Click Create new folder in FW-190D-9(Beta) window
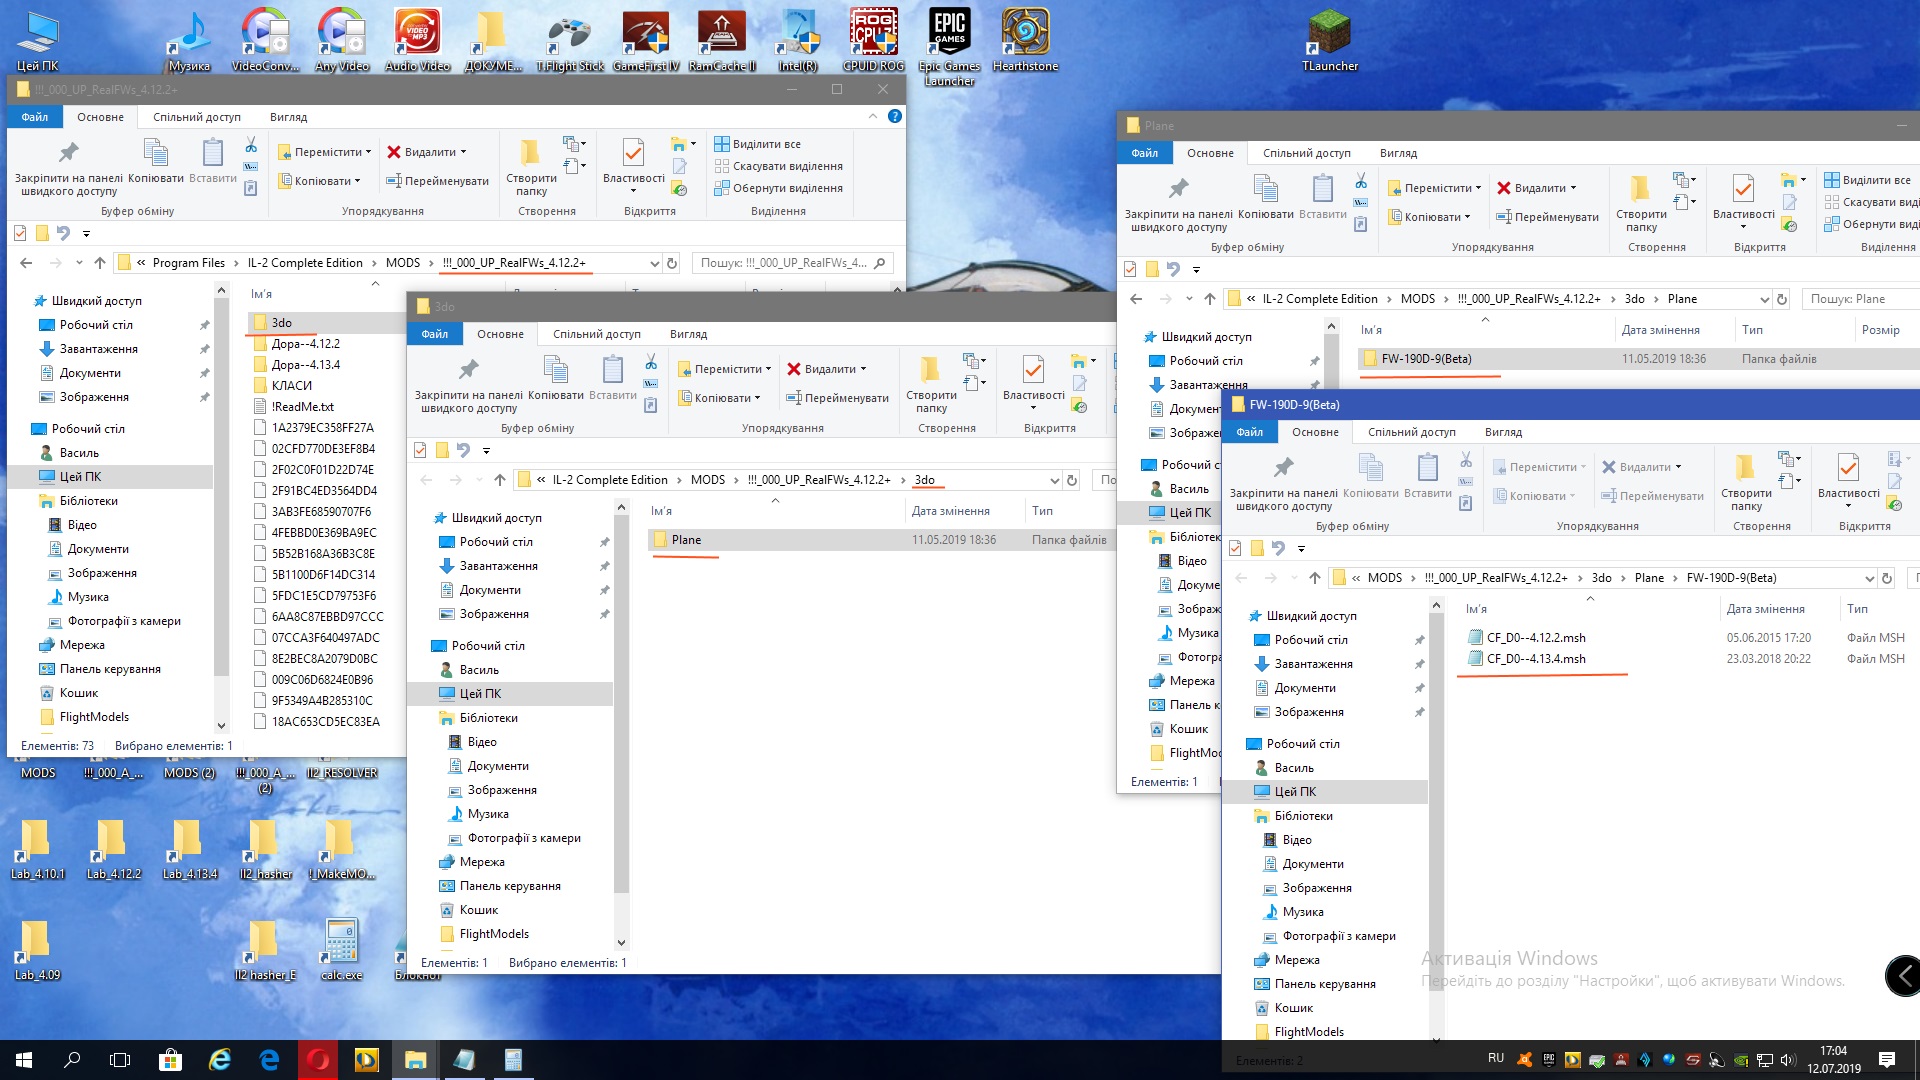This screenshot has height=1080, width=1920. [1745, 469]
